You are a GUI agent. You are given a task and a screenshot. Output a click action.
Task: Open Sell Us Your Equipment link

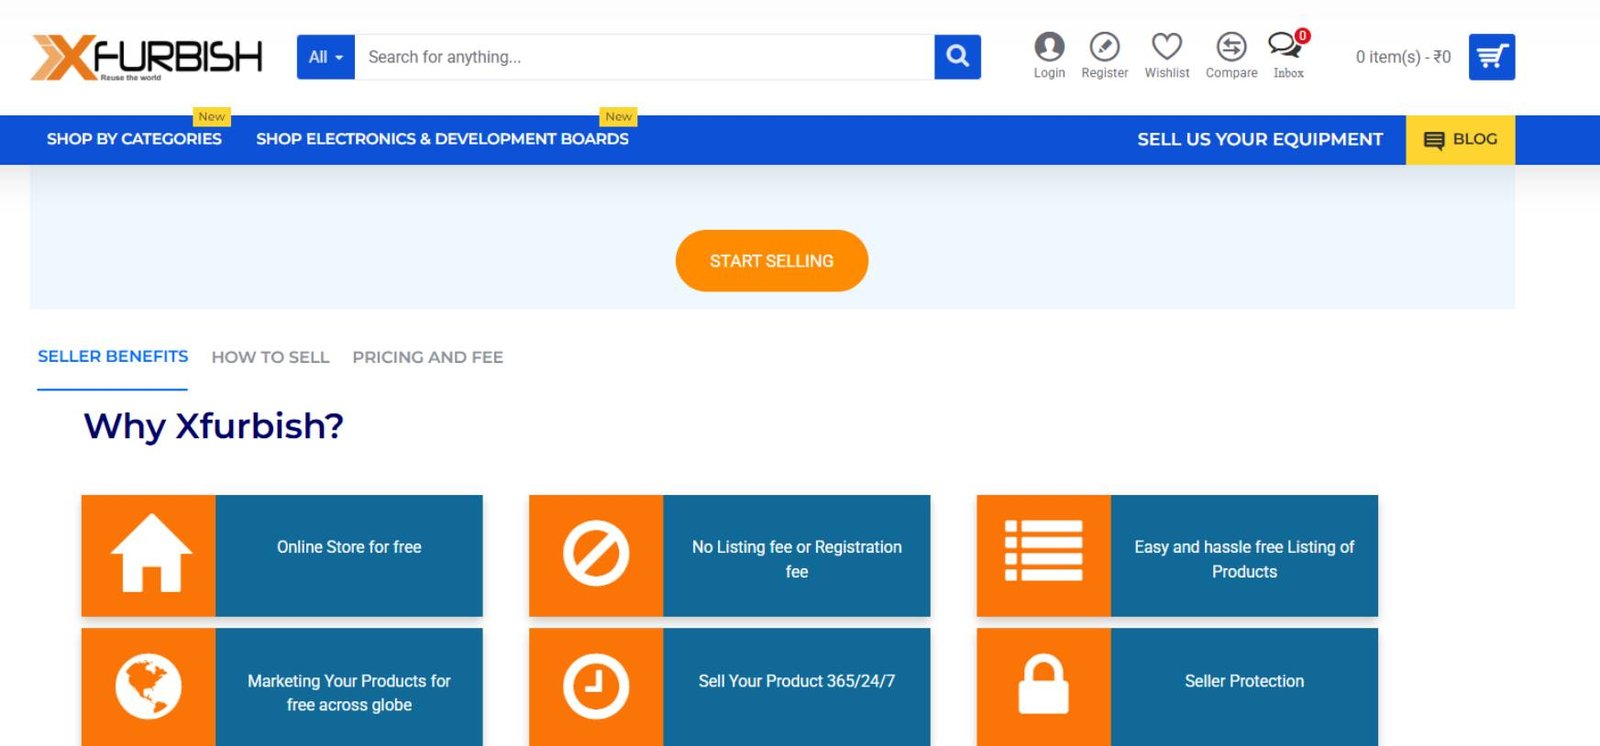1260,139
